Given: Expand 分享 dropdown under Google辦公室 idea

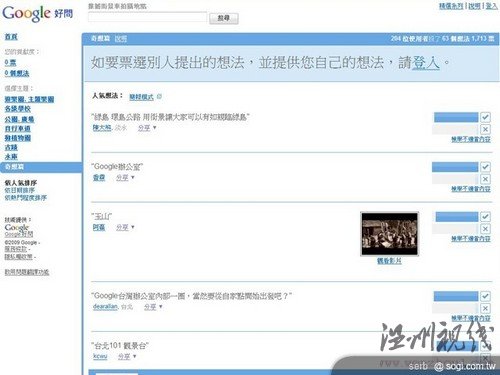Looking at the screenshot, I should point(125,178).
